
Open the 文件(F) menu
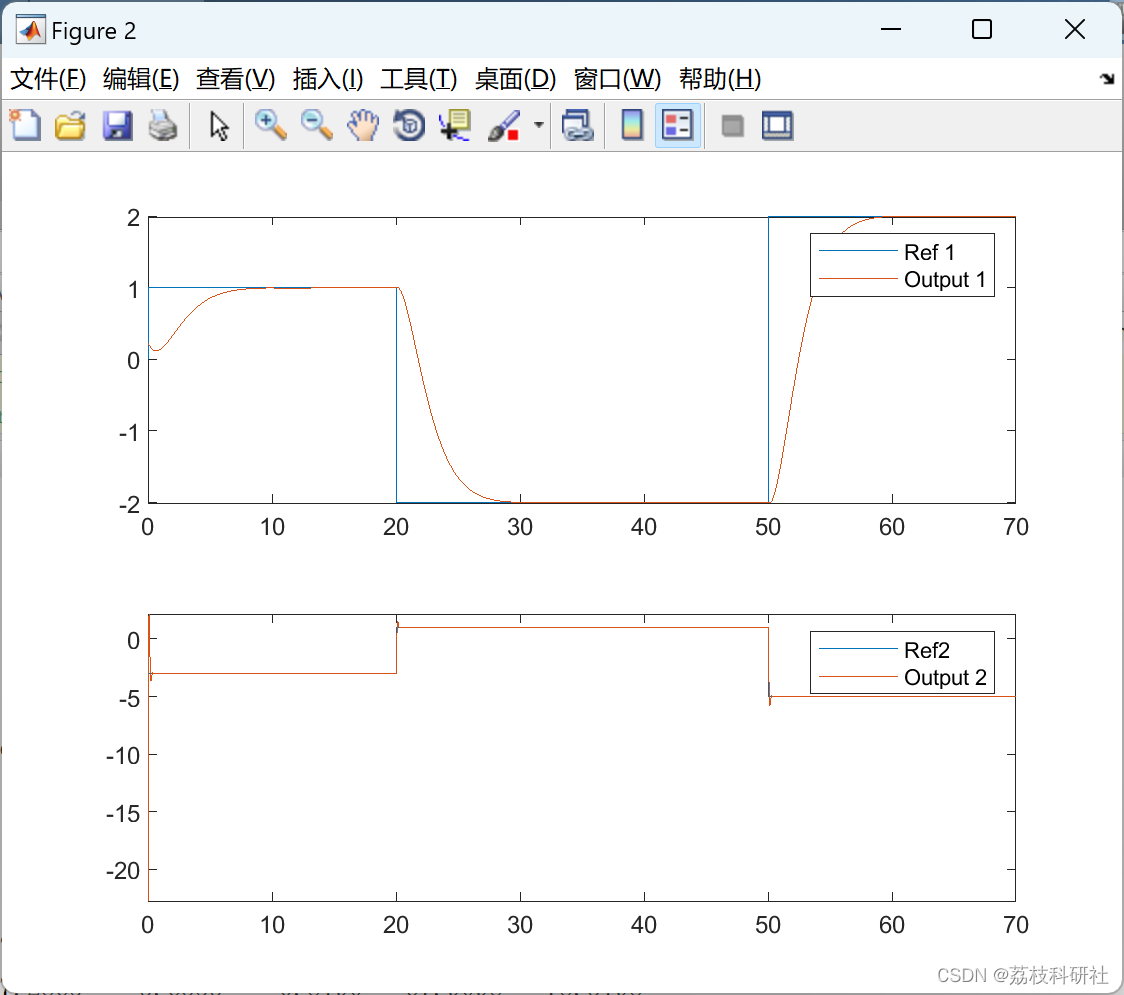(x=48, y=79)
